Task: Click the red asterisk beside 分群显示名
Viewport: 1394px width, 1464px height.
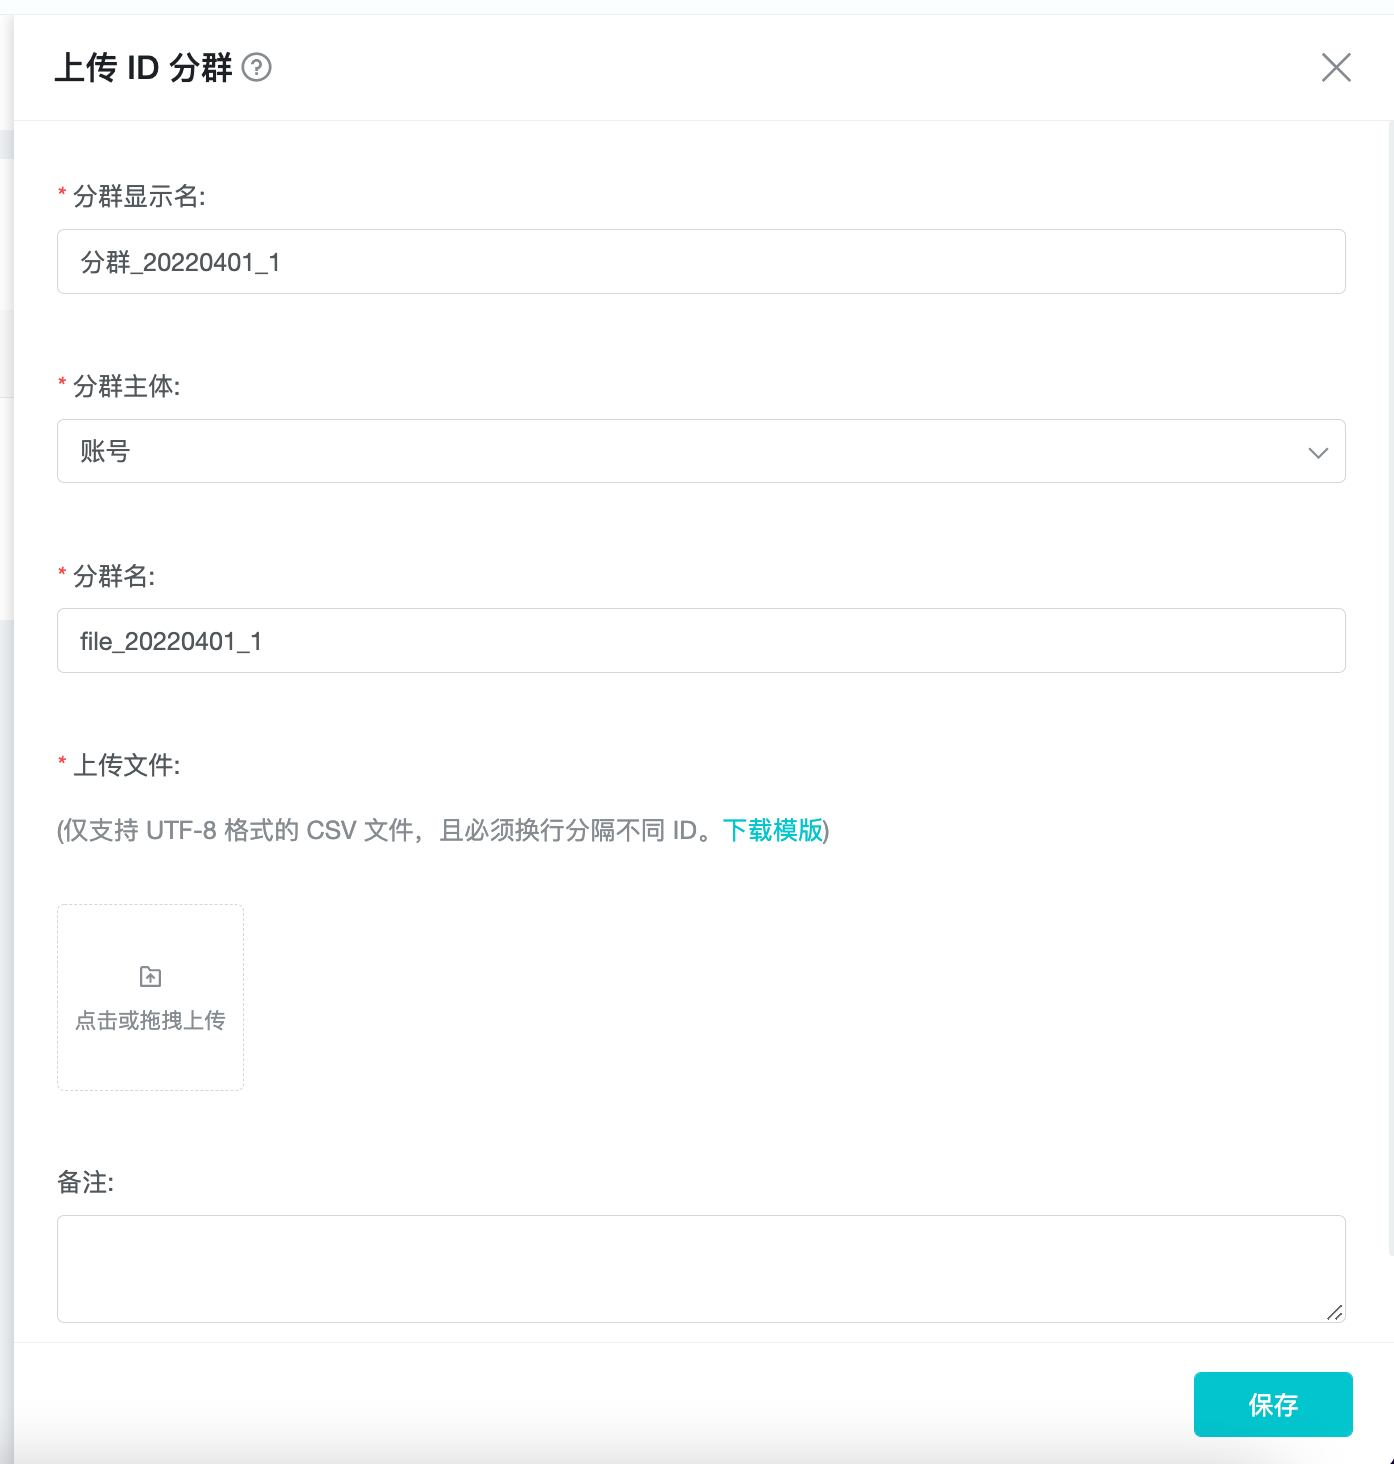Action: point(62,197)
